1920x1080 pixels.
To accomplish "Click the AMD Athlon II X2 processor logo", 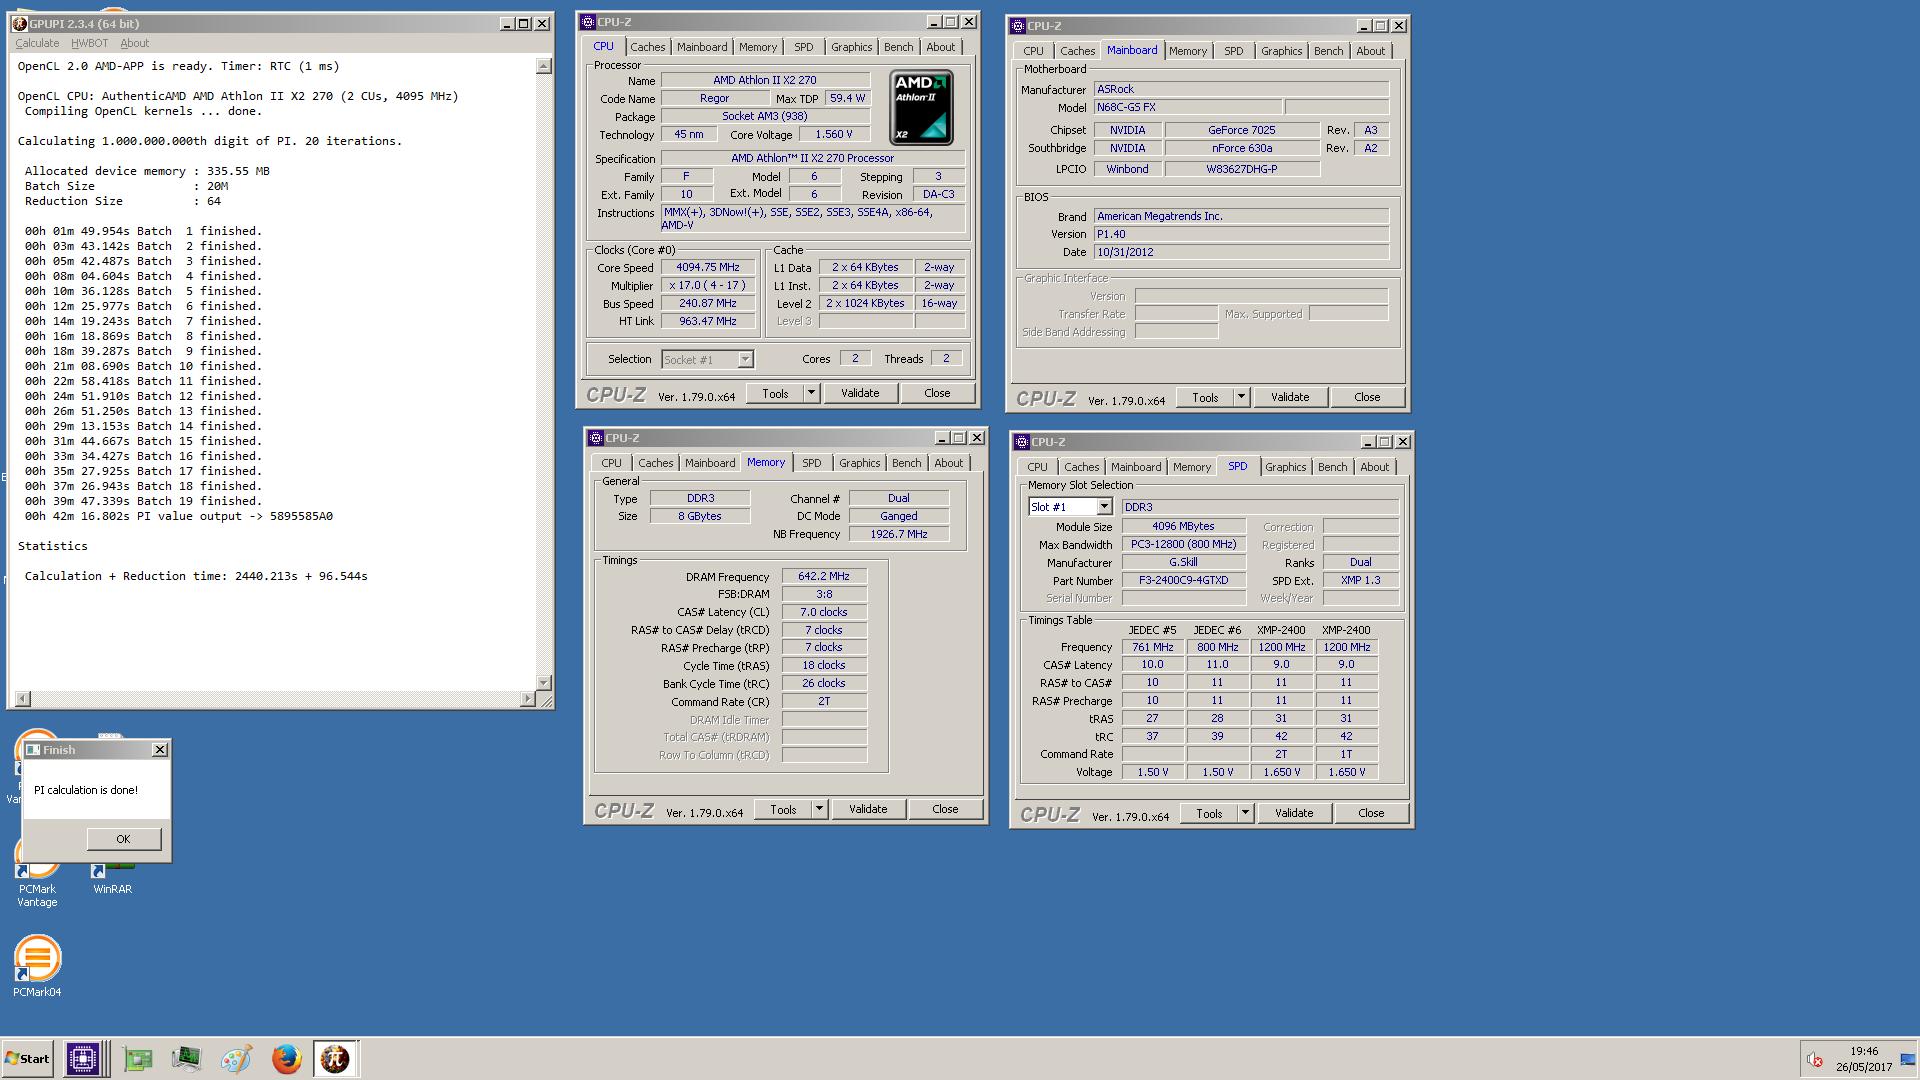I will (x=921, y=107).
